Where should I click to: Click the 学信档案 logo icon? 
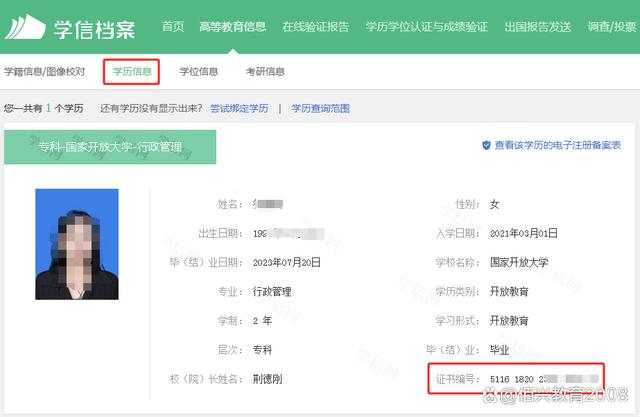pyautogui.click(x=24, y=27)
